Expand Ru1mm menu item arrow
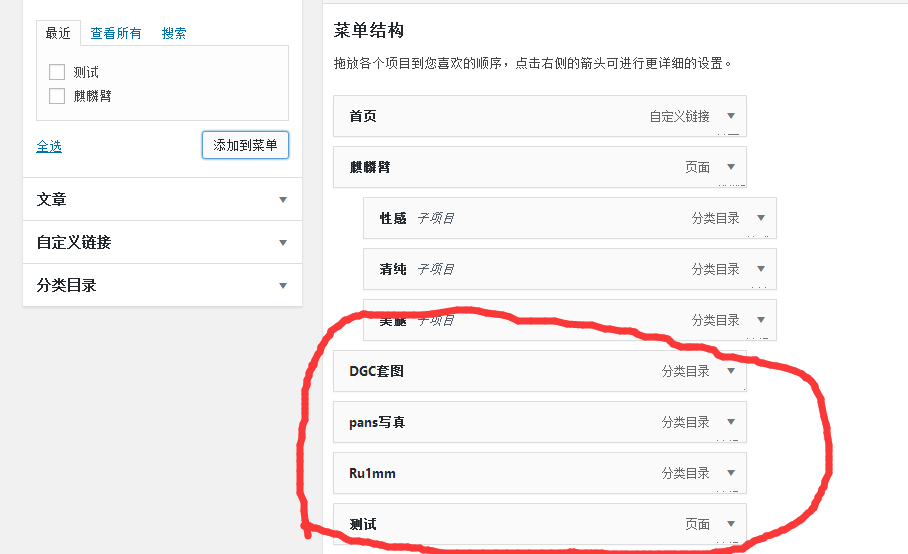Image resolution: width=908 pixels, height=554 pixels. [731, 473]
